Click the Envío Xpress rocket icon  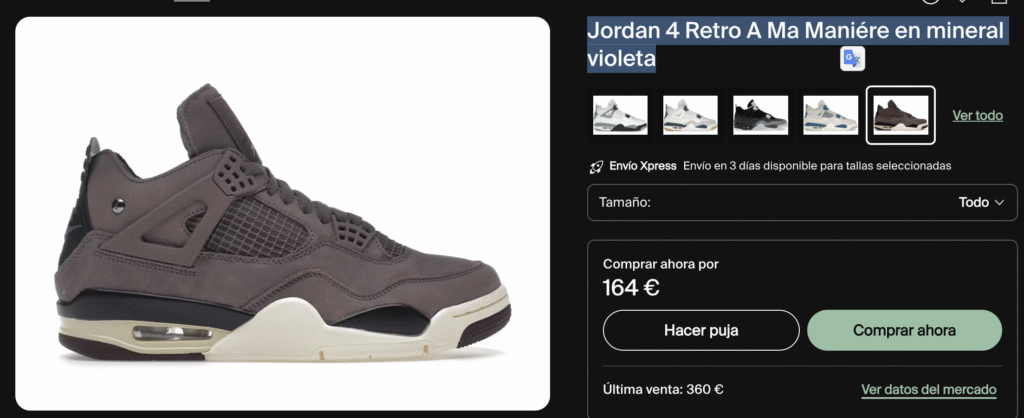tap(596, 167)
